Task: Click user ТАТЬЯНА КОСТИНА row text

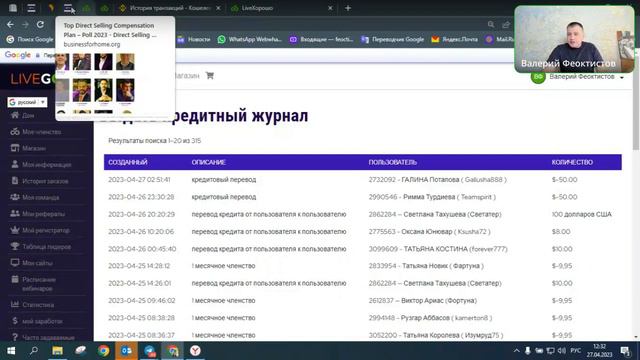Action: (x=438, y=249)
